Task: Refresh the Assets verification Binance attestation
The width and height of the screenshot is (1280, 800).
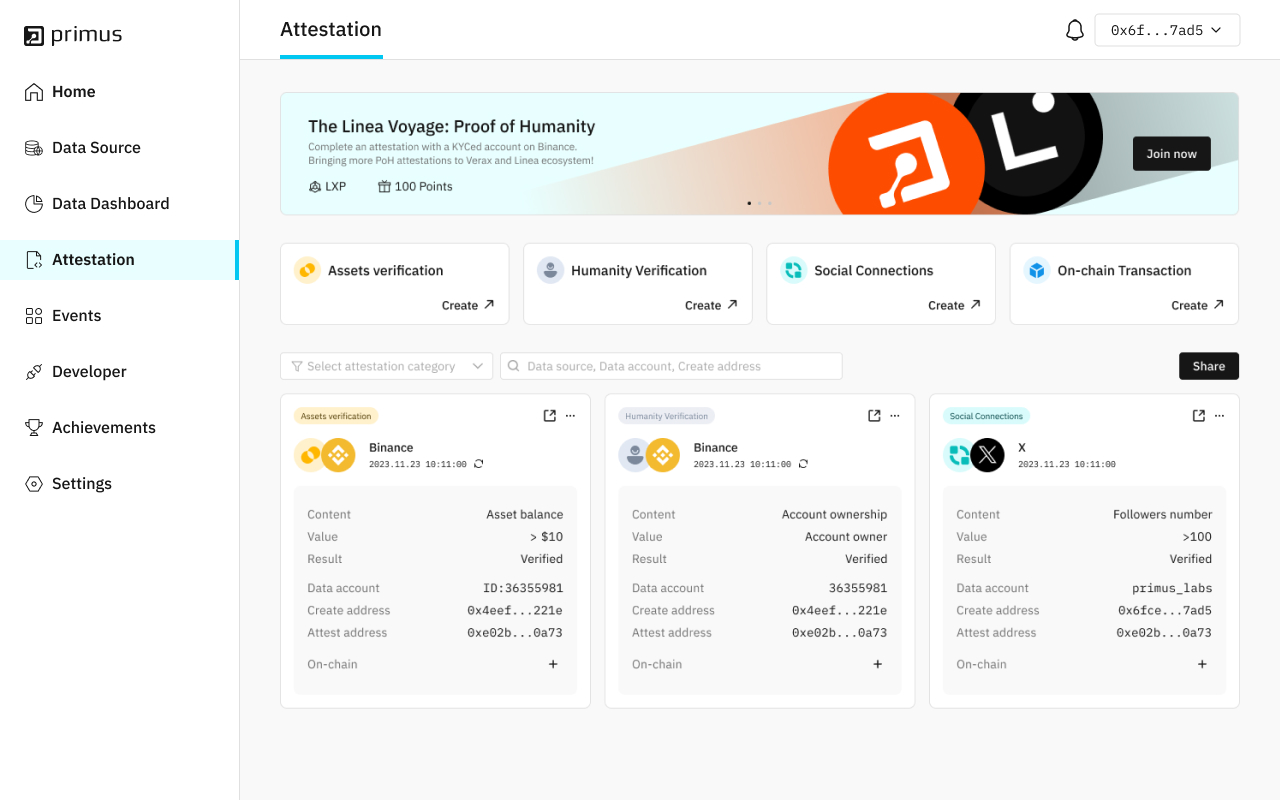Action: 479,464
